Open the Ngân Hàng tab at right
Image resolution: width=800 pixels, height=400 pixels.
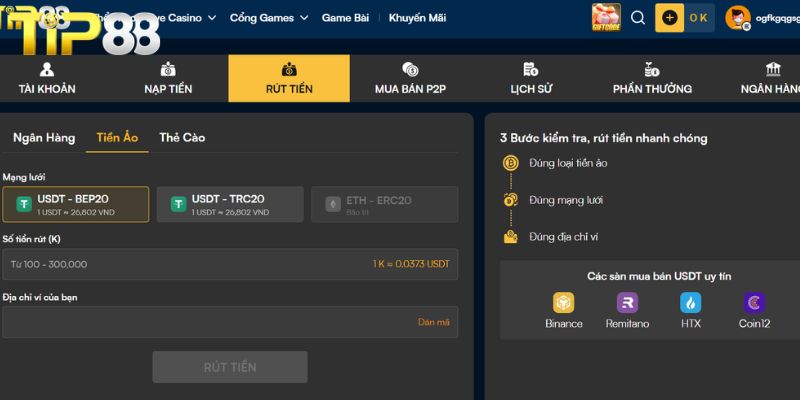coord(770,79)
